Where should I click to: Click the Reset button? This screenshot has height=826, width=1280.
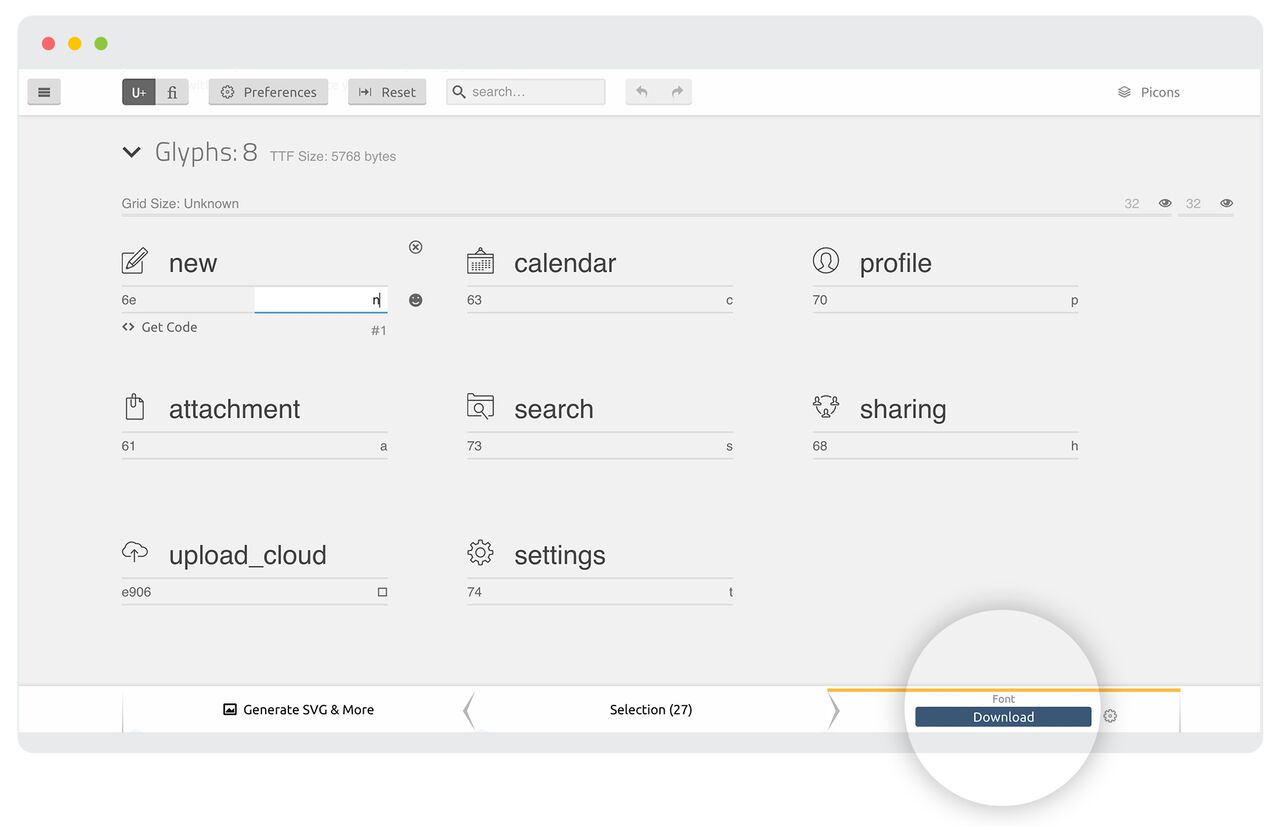(387, 92)
